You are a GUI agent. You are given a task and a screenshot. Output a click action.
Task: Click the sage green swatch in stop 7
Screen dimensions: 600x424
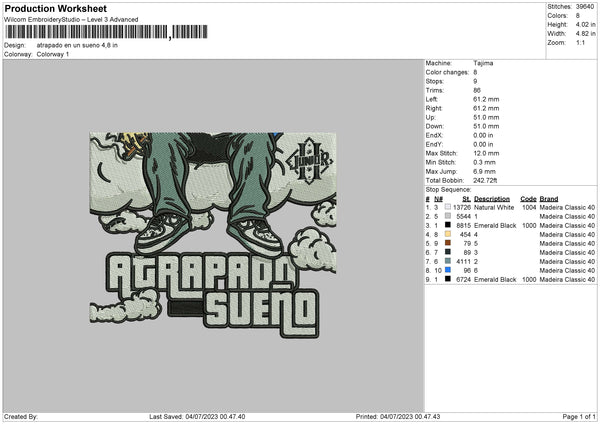tap(448, 261)
